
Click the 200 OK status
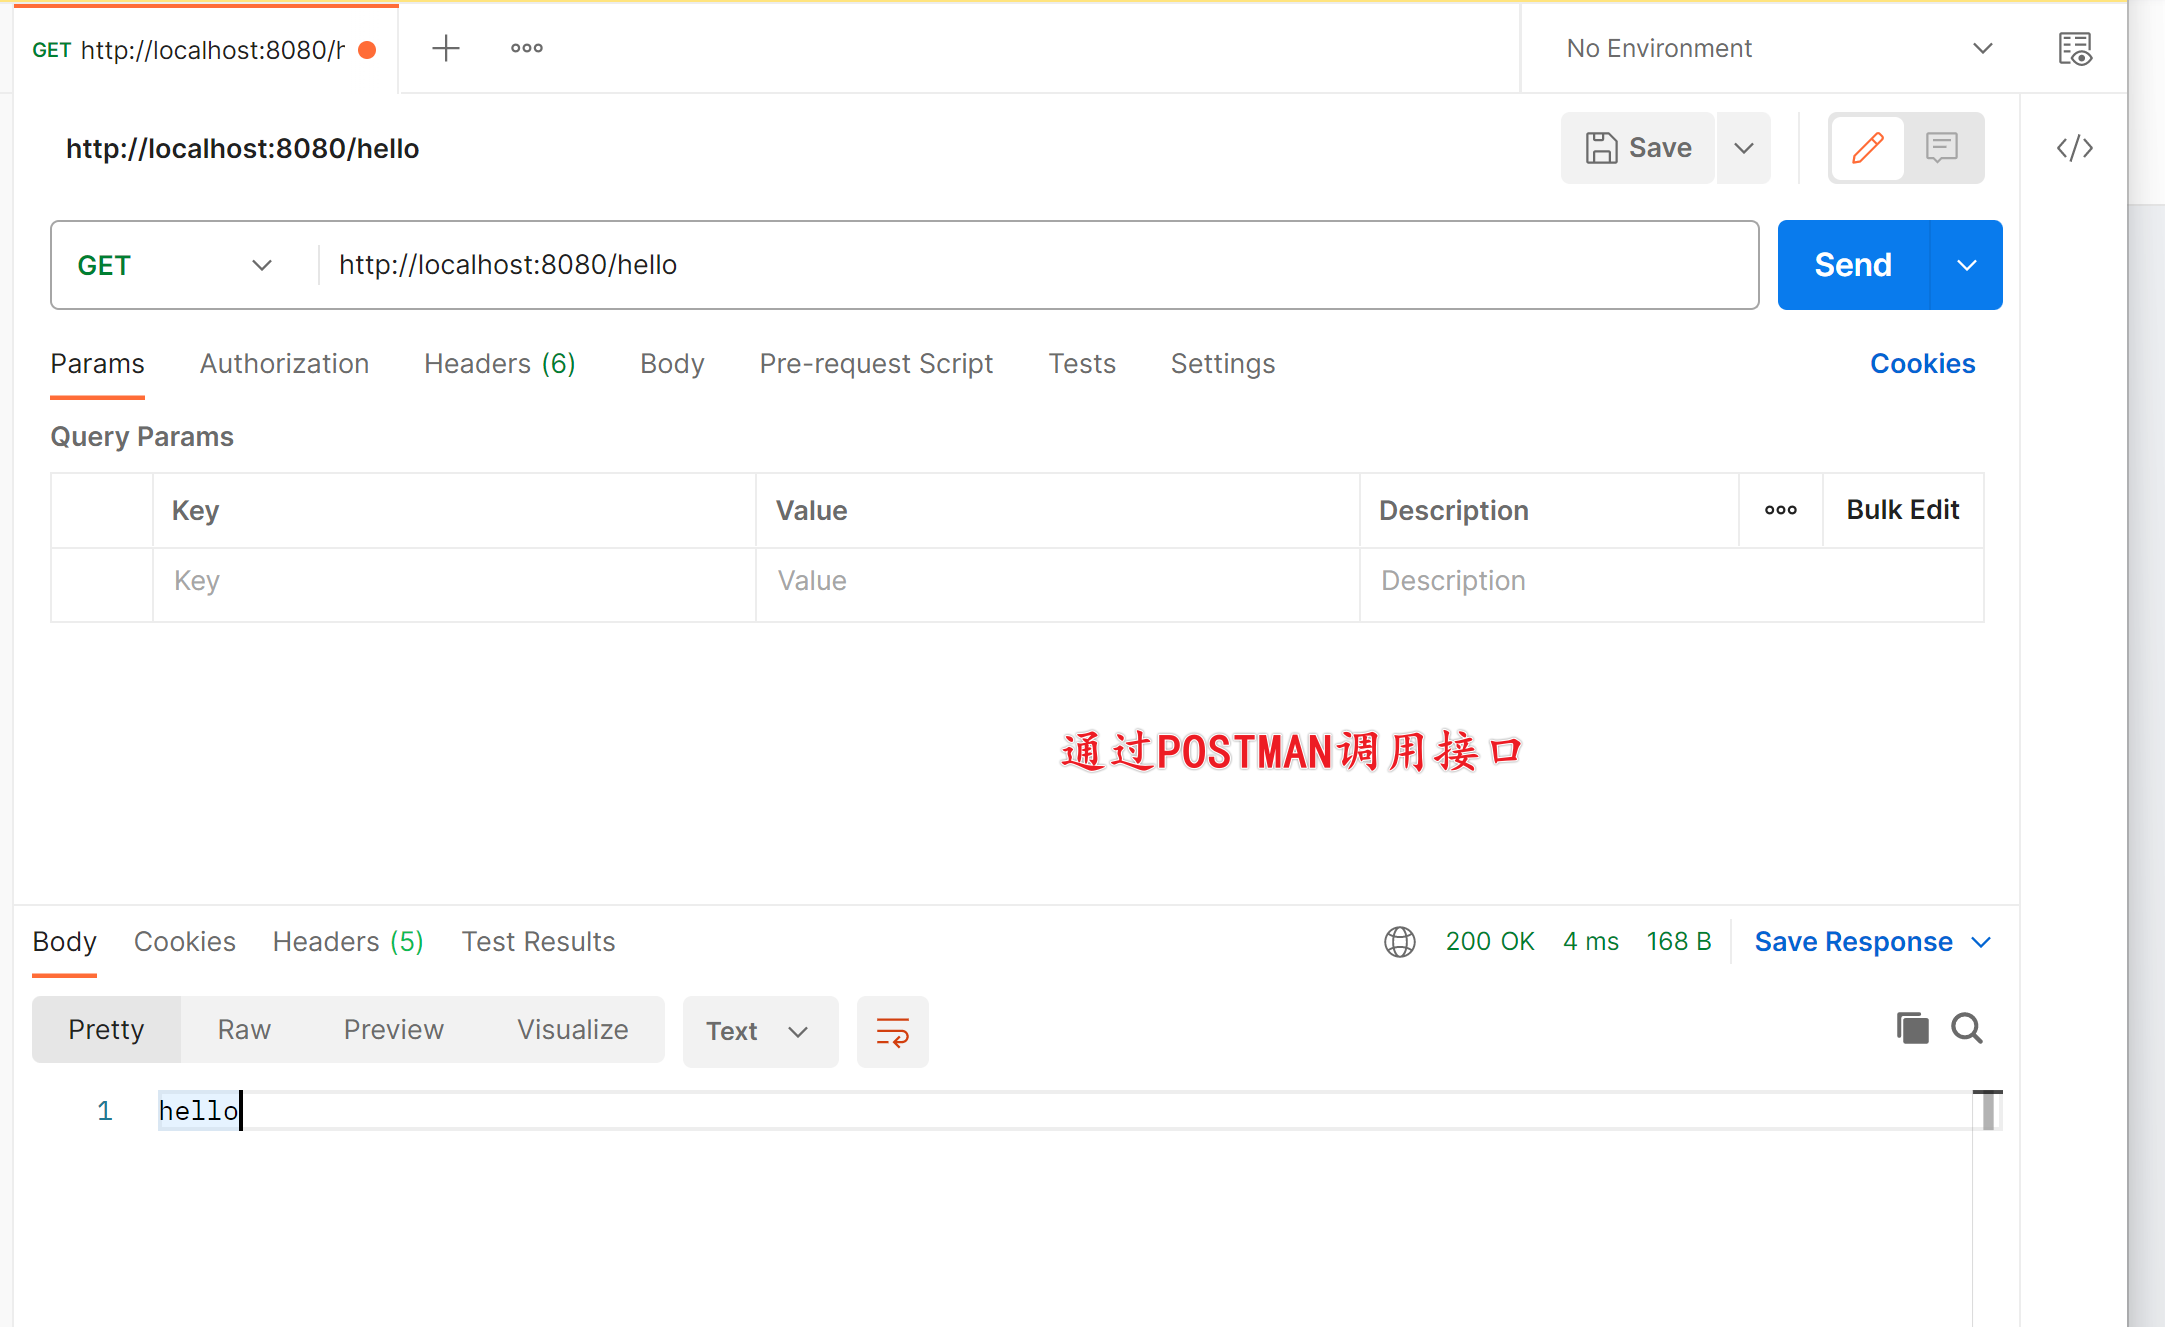[1490, 942]
